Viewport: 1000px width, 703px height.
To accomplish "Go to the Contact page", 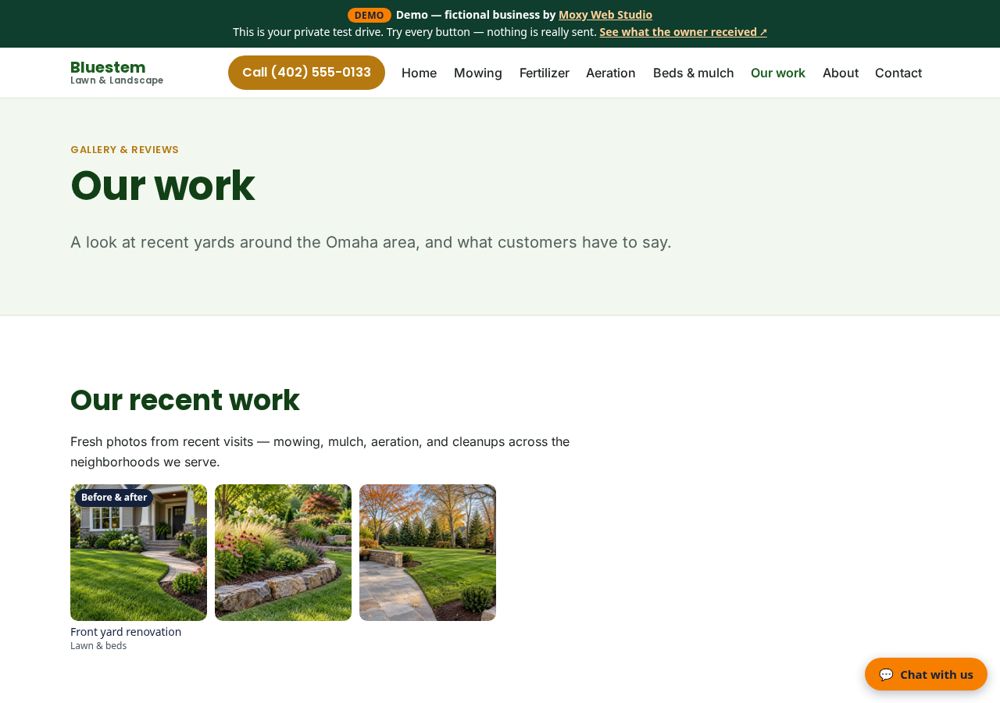I will click(x=898, y=73).
